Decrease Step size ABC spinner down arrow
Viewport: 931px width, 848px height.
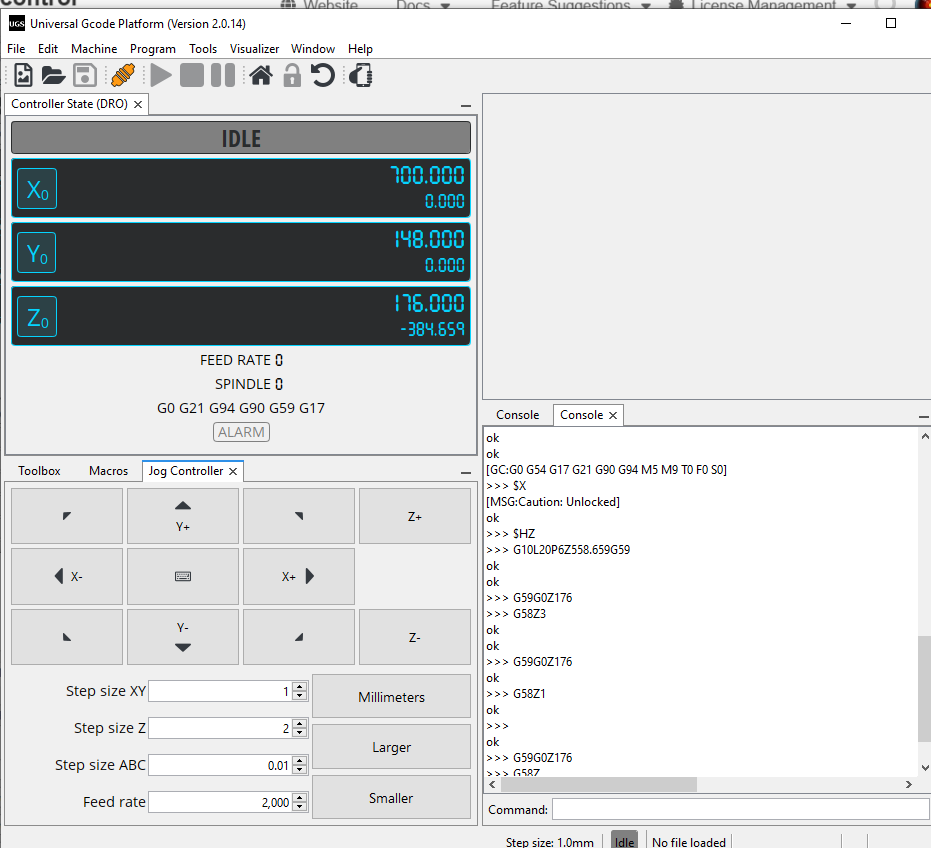pos(300,770)
